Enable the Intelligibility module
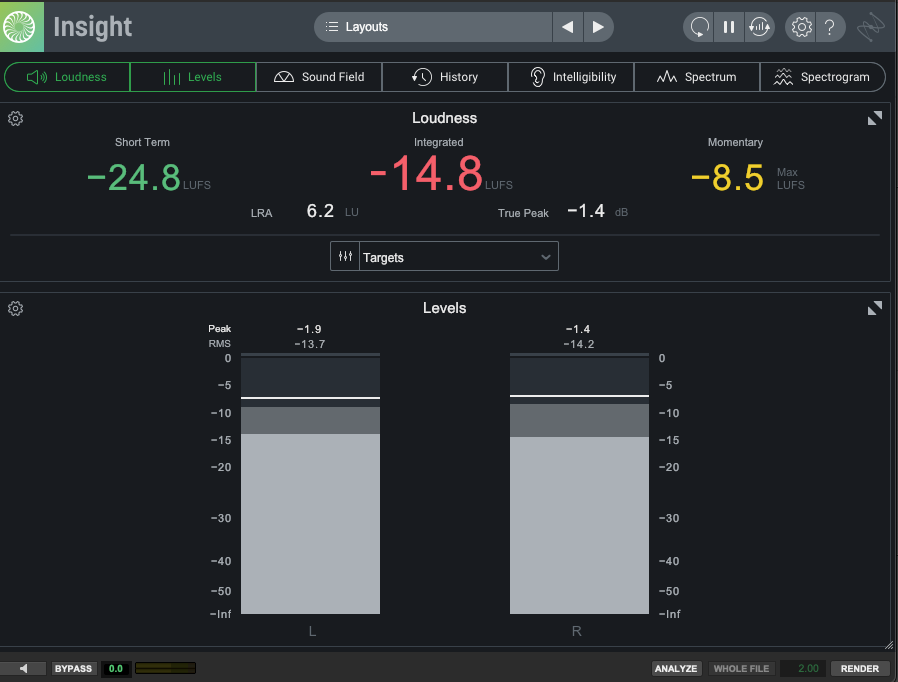Screen dimensions: 898x682 pos(571,77)
